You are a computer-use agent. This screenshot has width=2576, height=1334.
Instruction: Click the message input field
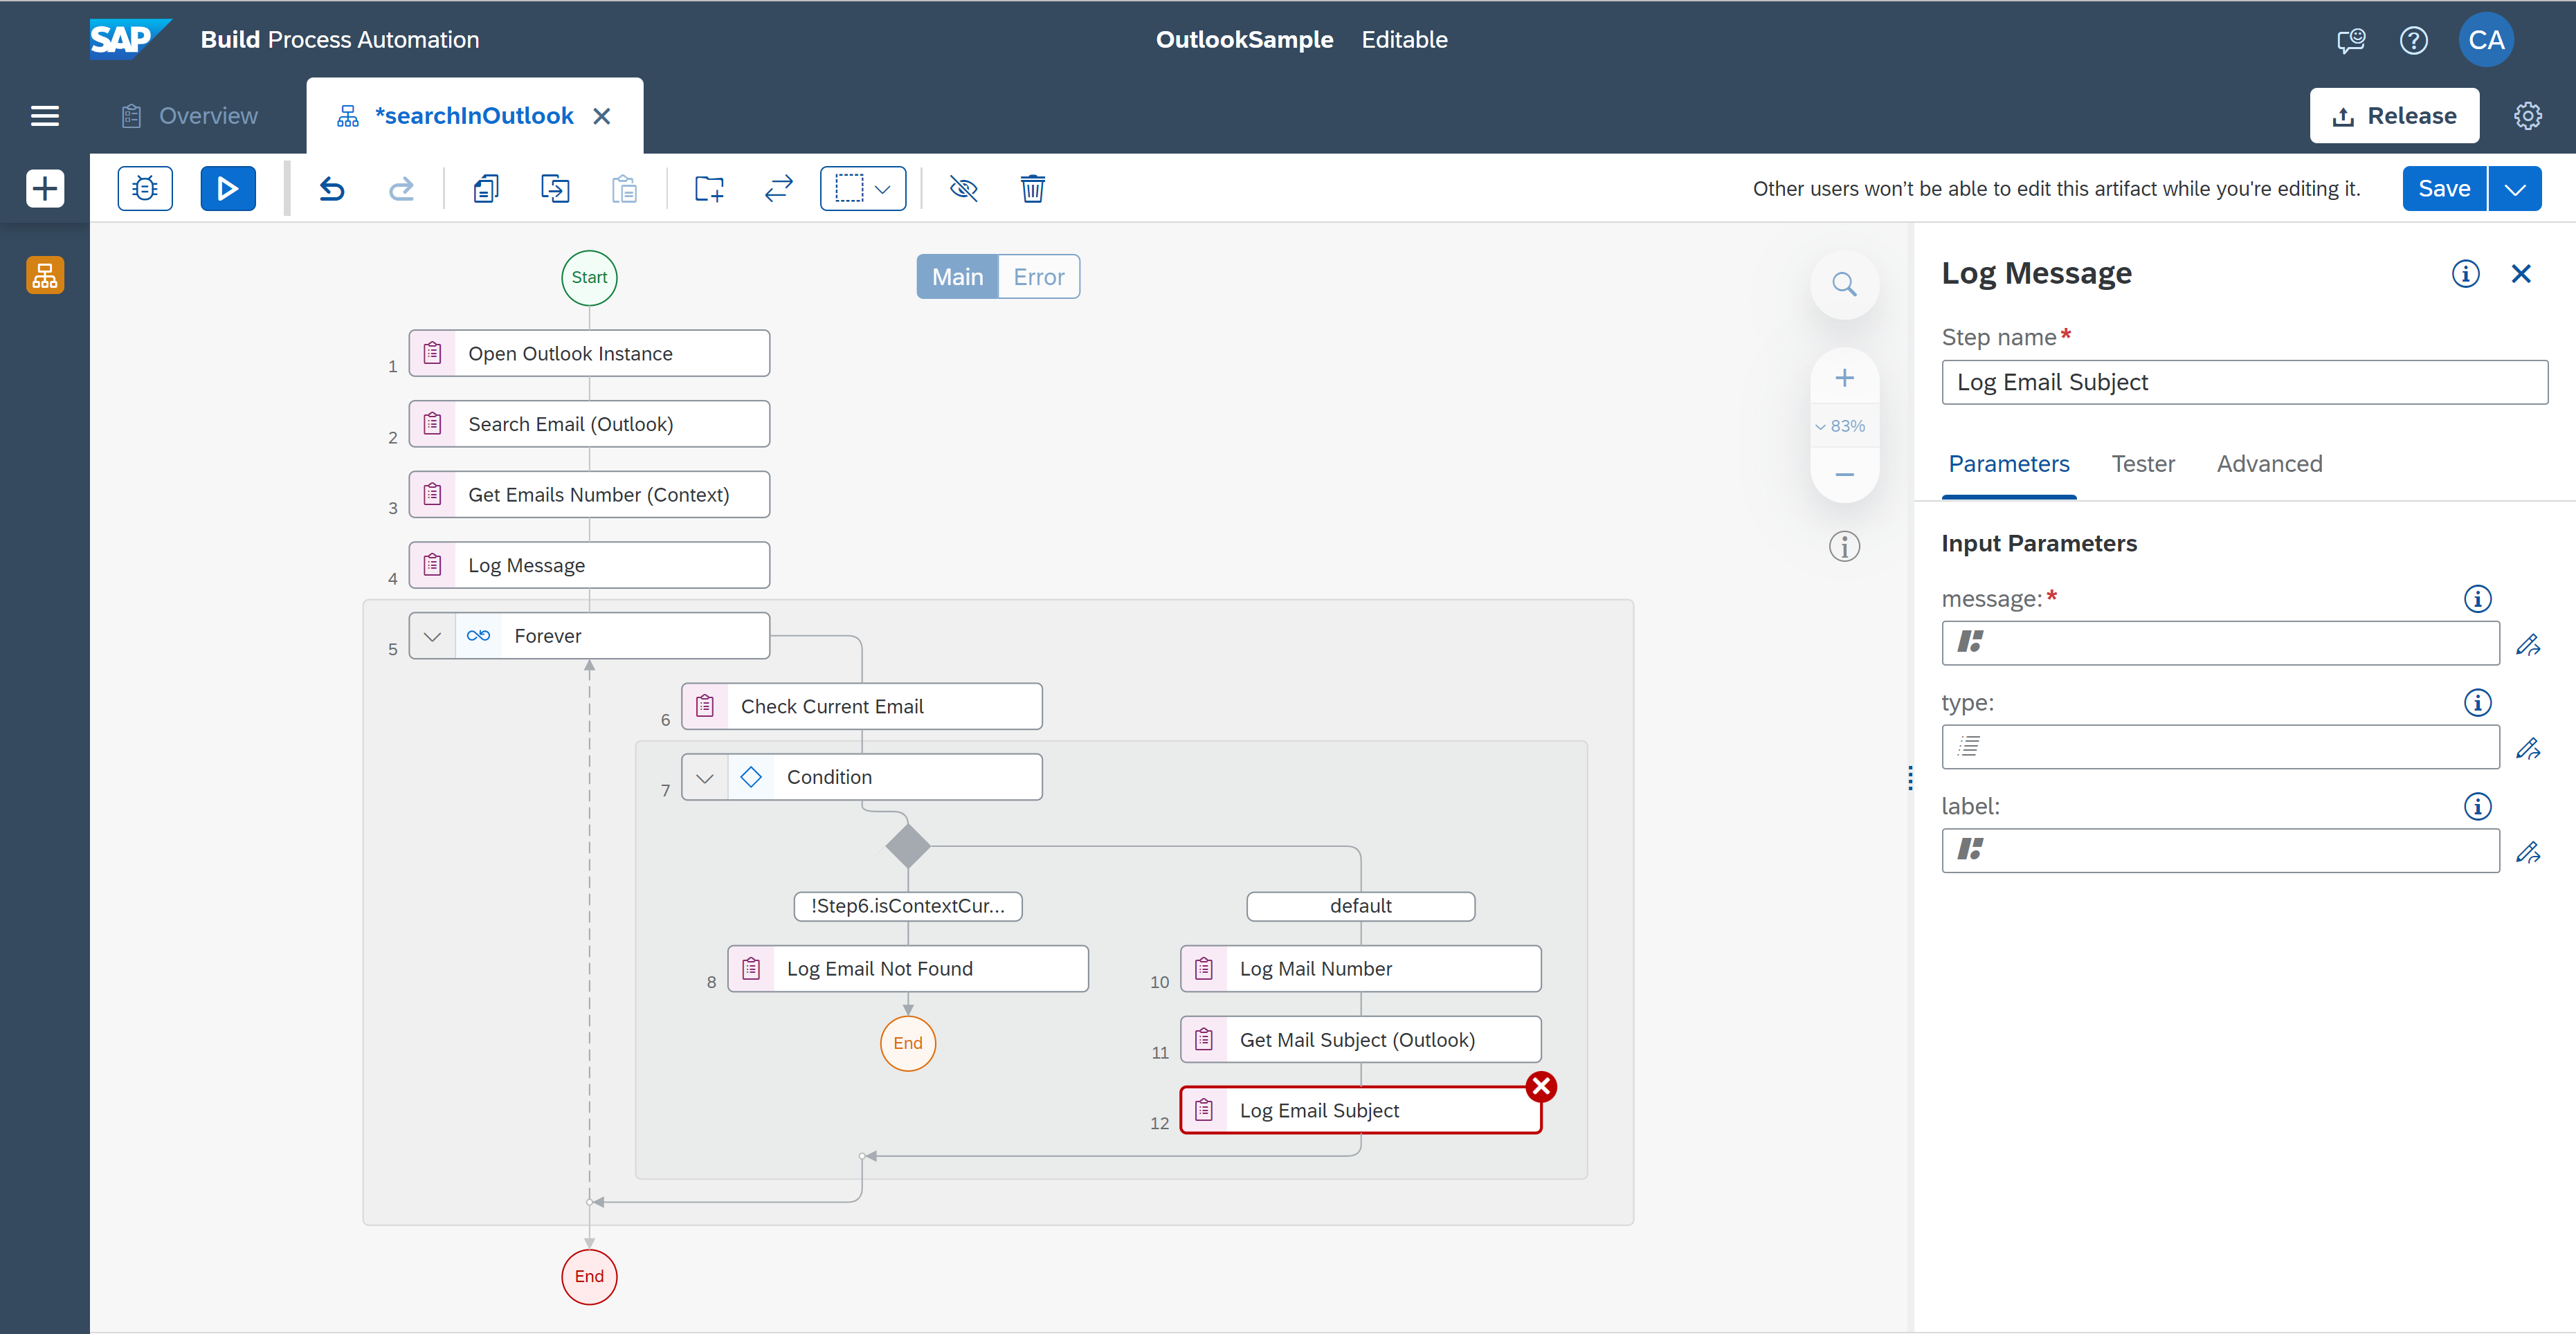(x=2221, y=643)
